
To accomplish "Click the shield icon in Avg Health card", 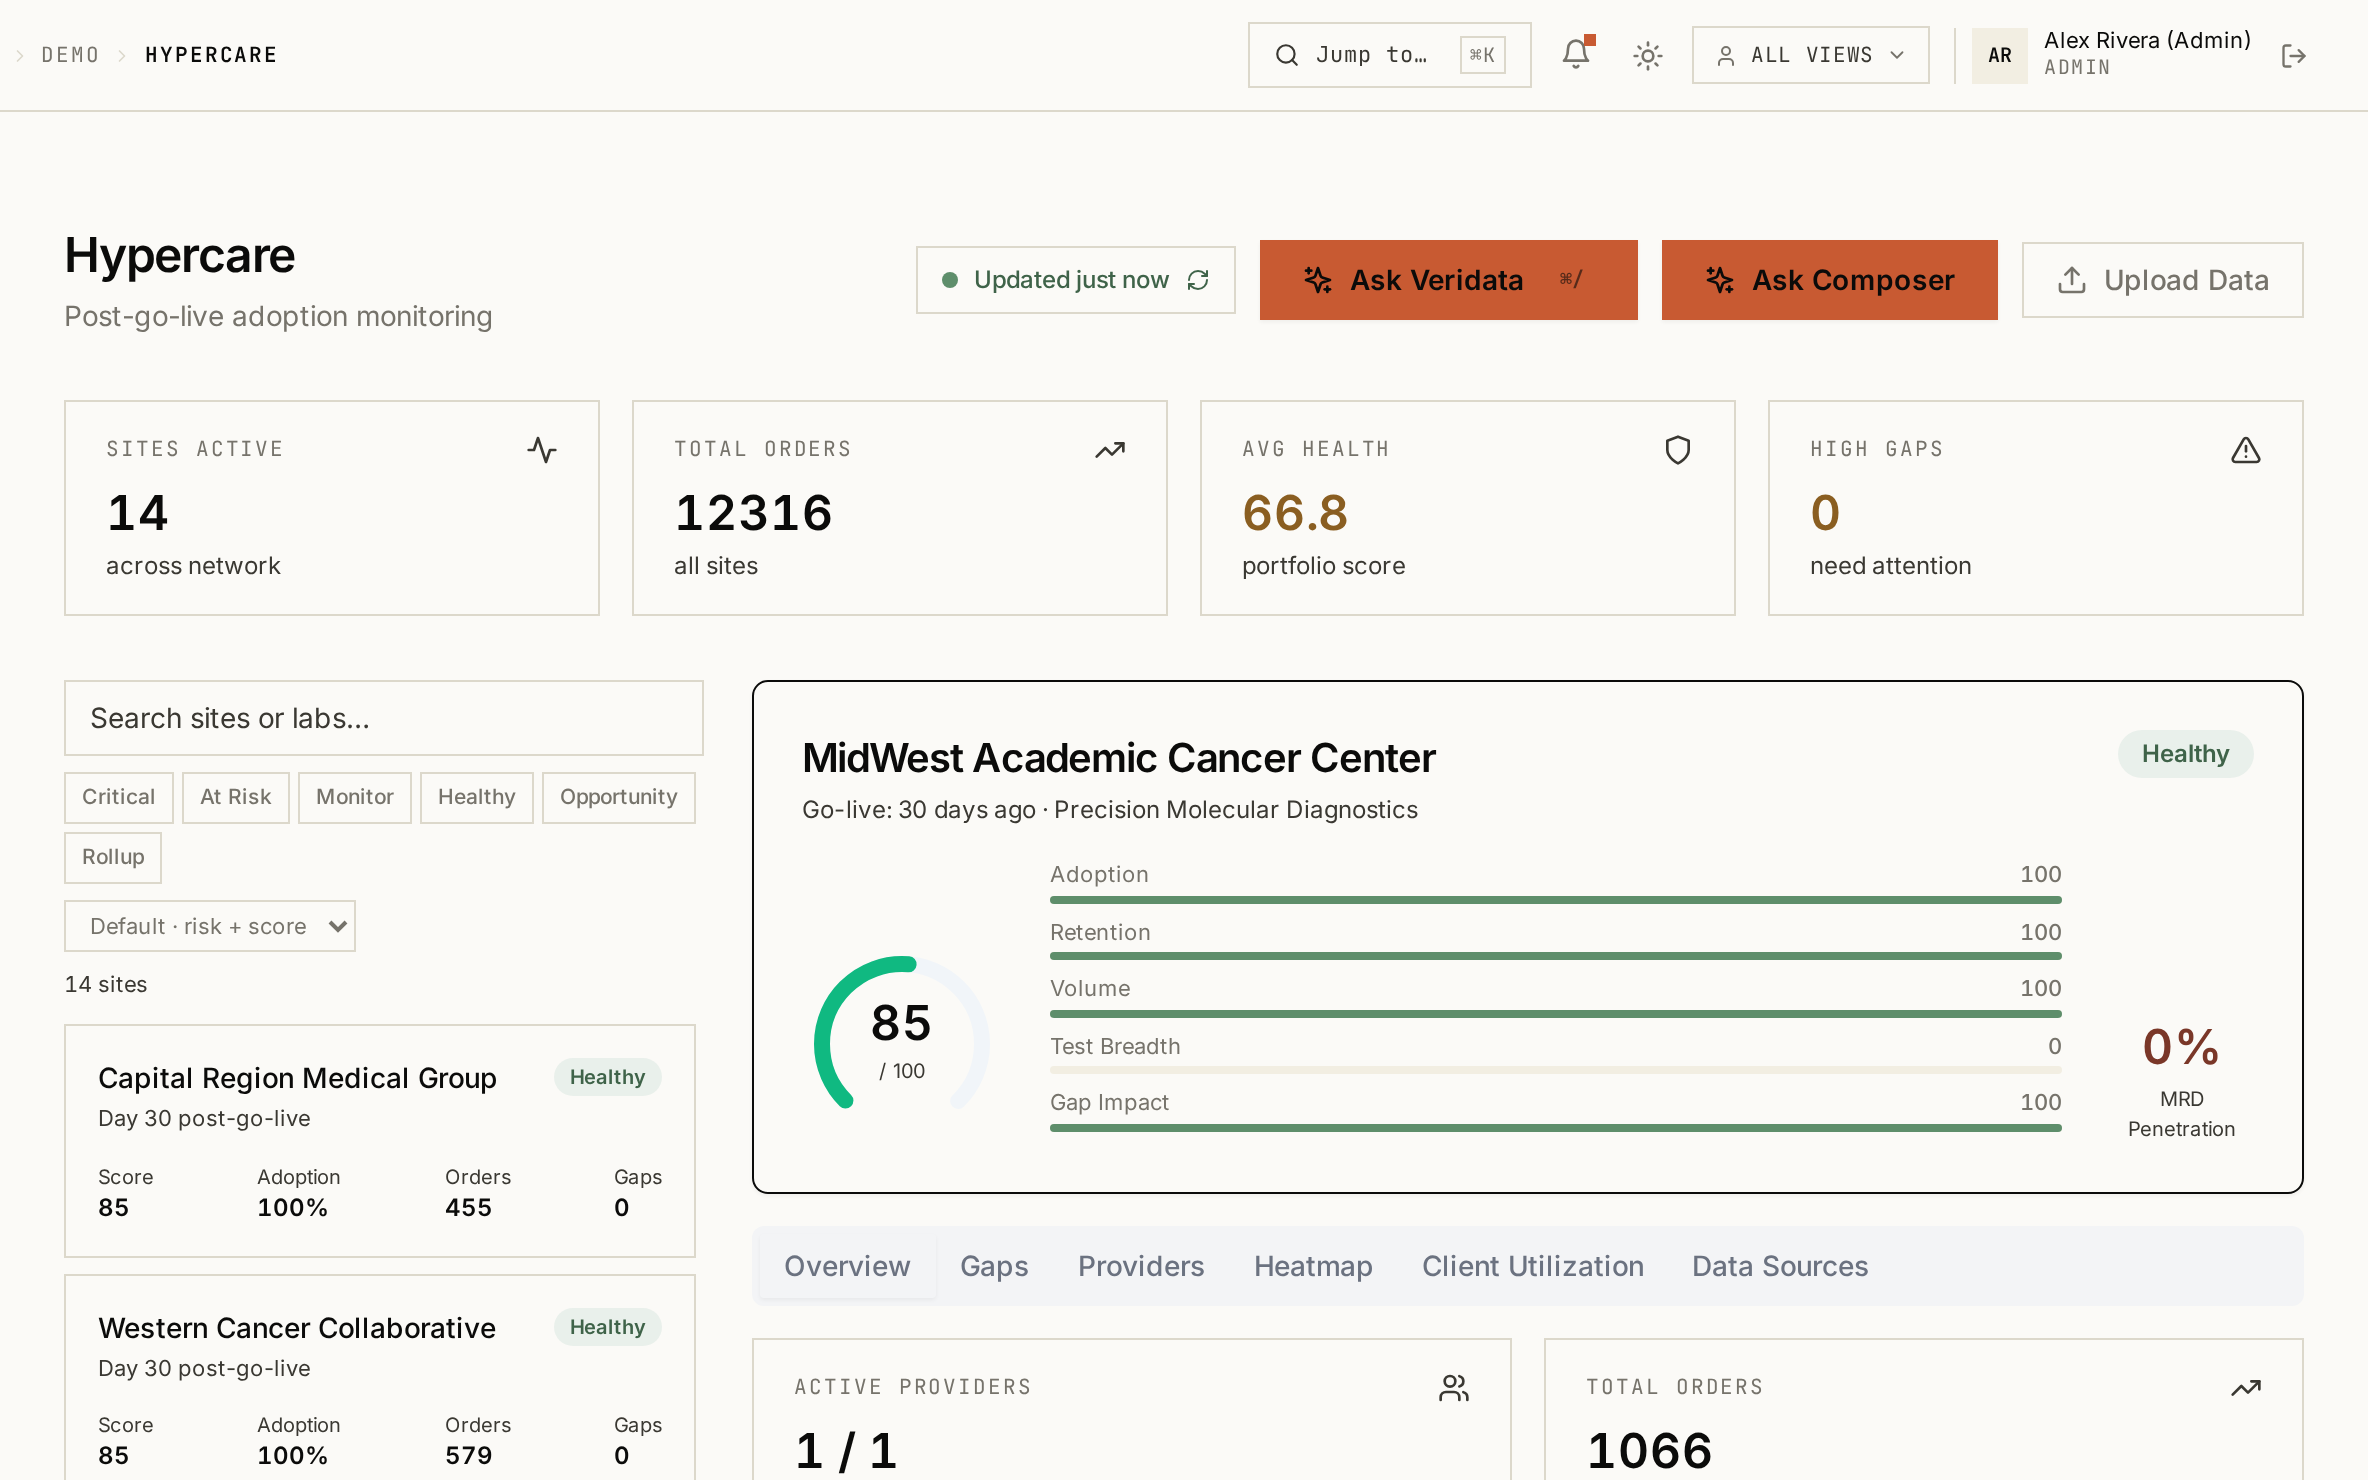I will click(x=1678, y=450).
